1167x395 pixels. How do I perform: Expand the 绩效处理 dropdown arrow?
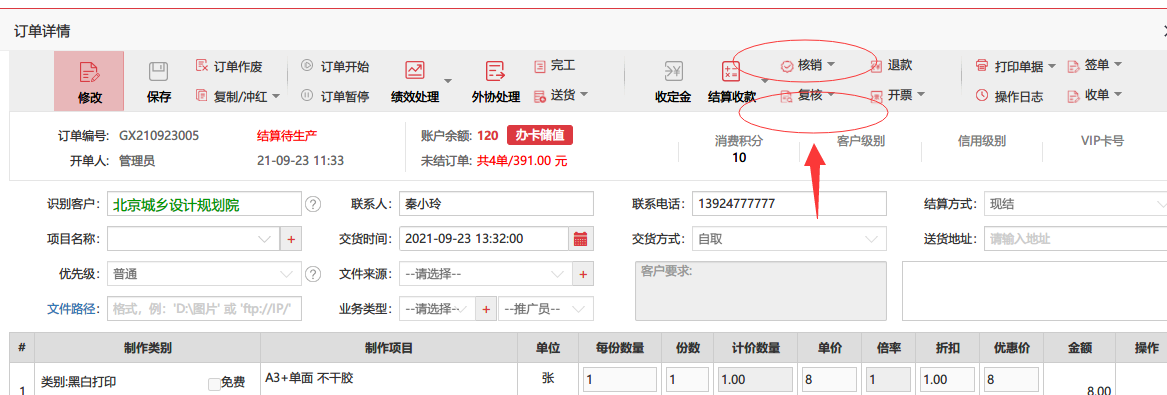pyautogui.click(x=448, y=80)
